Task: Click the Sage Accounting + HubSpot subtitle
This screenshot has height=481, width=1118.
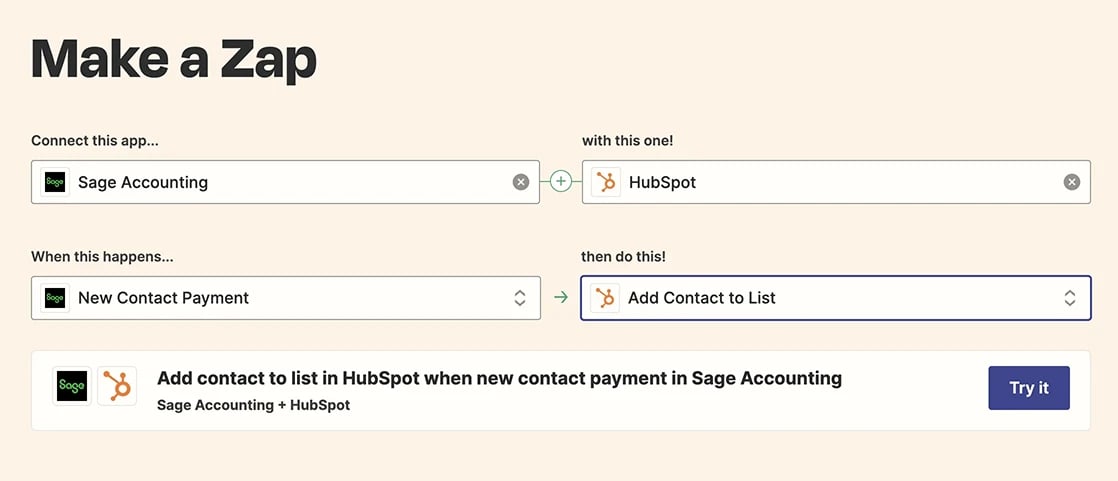Action: [x=253, y=405]
